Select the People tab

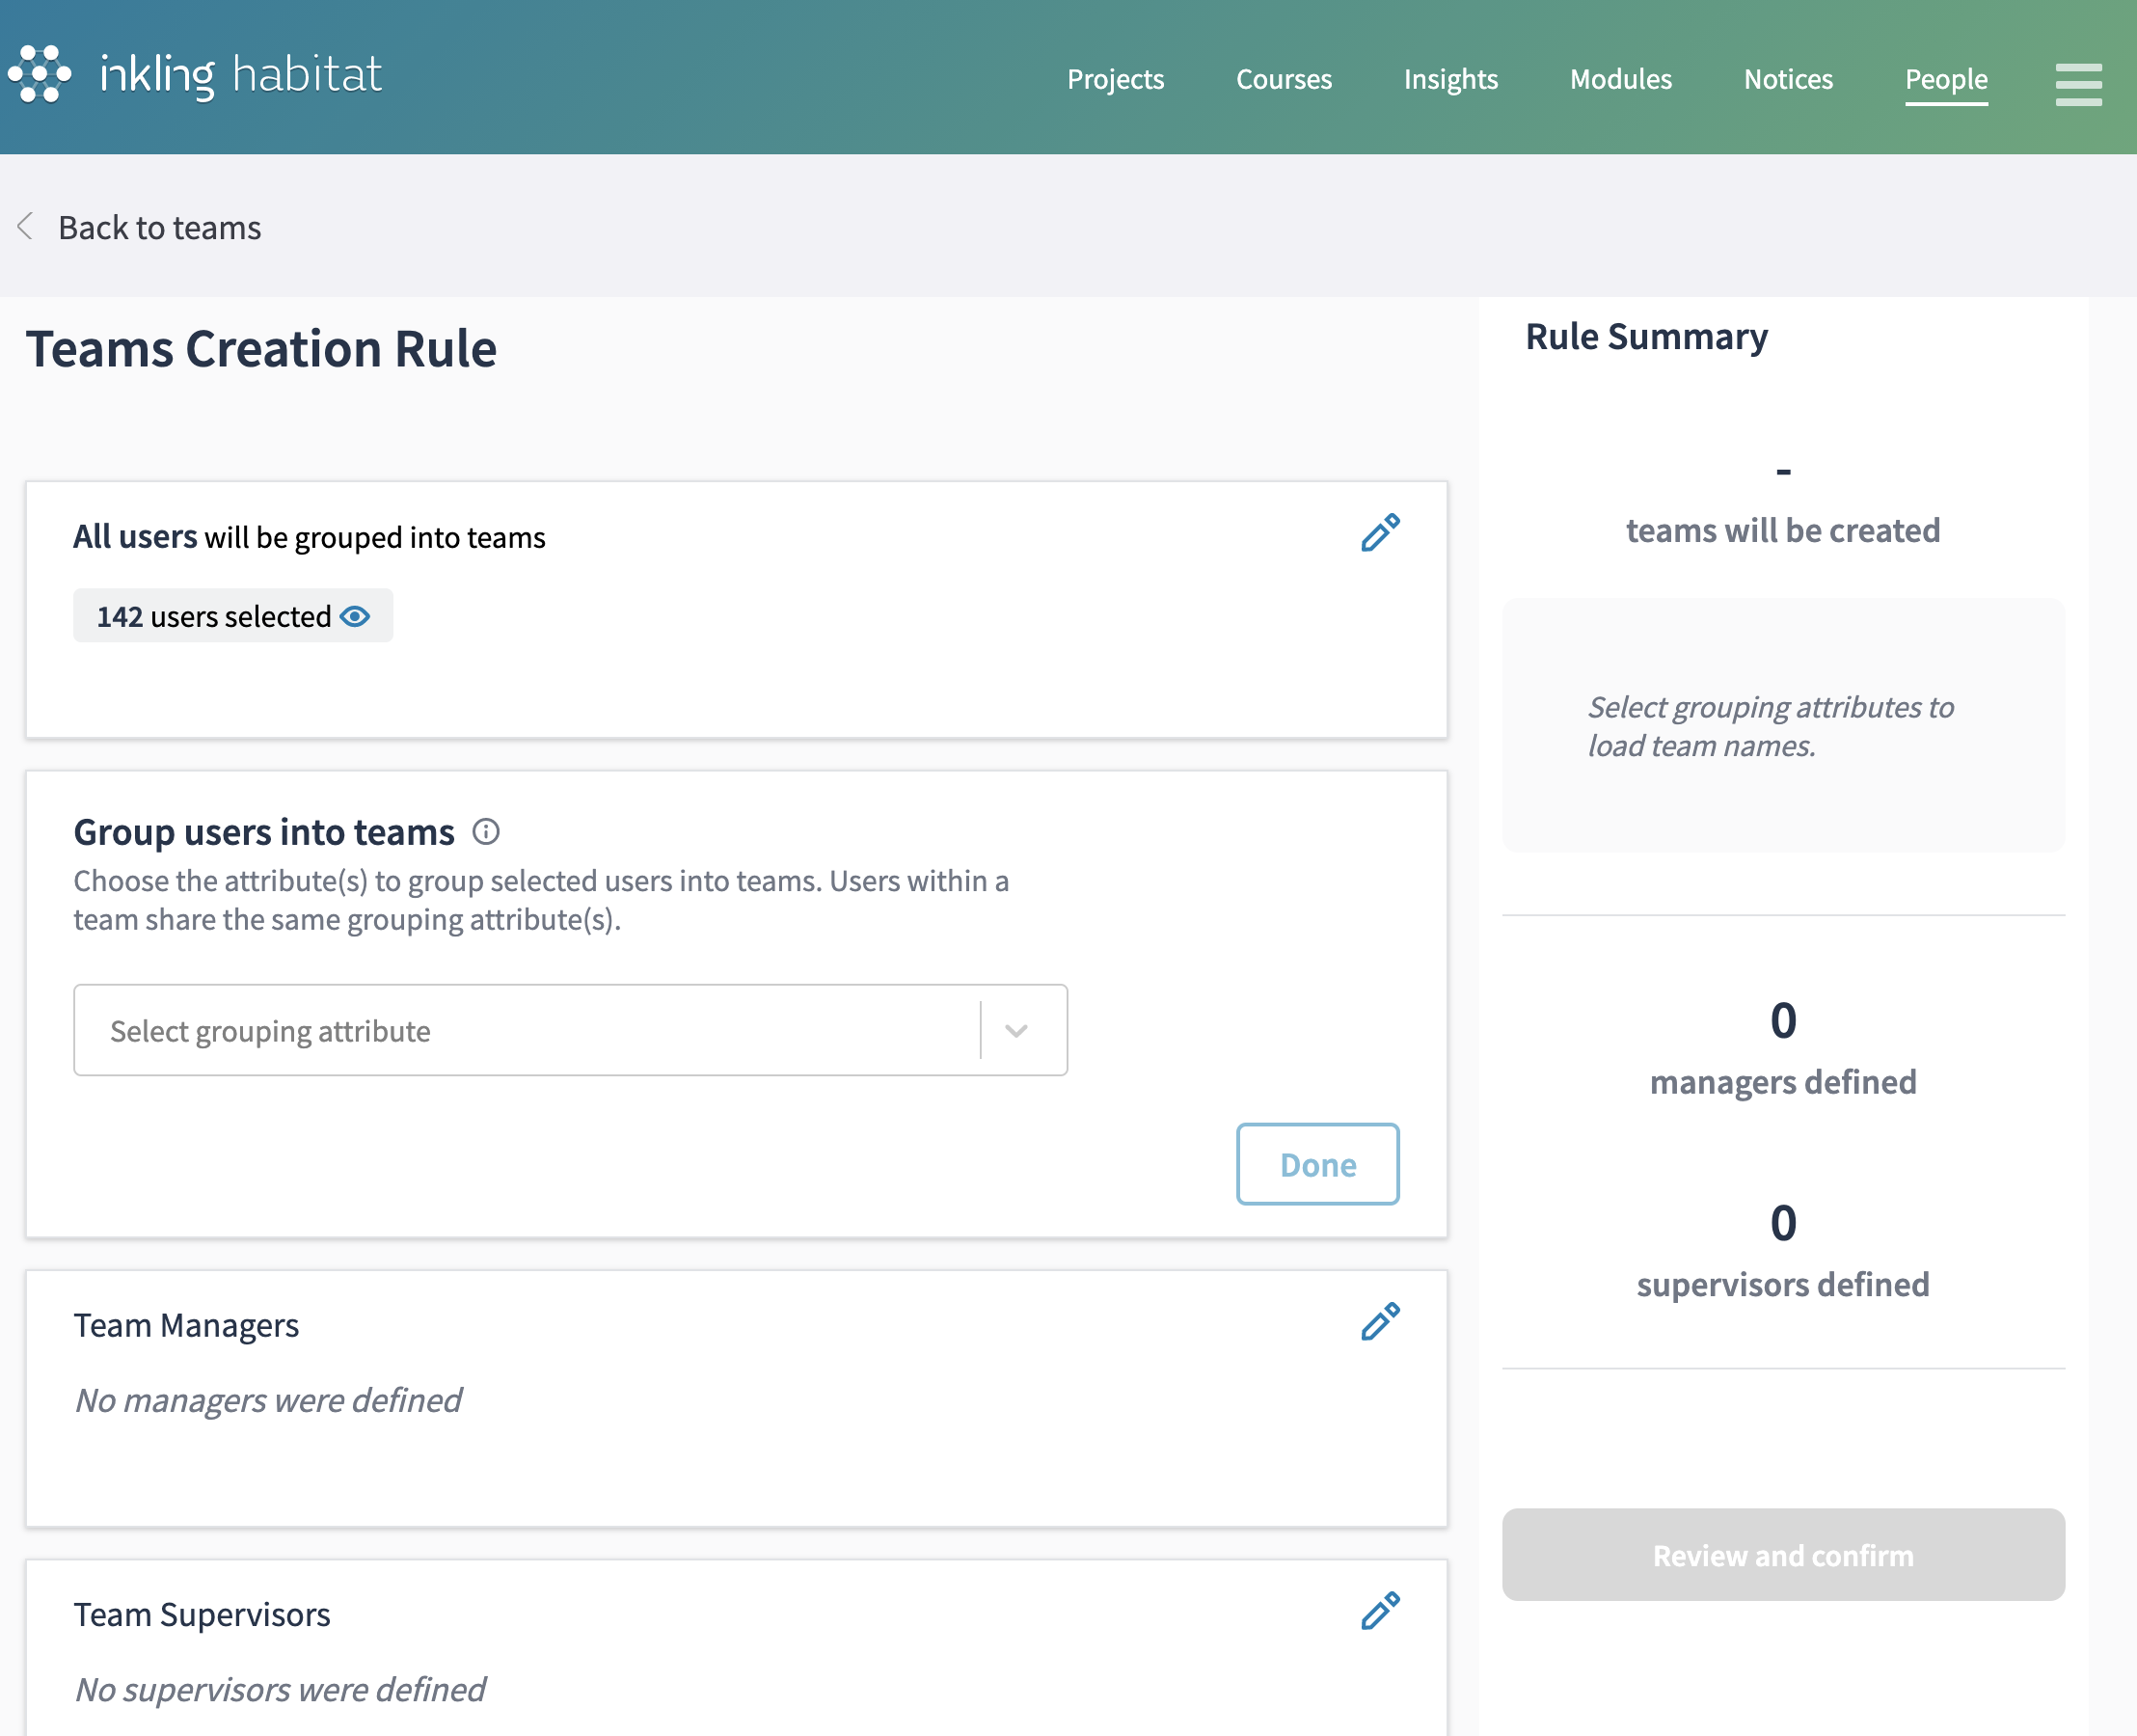1945,79
